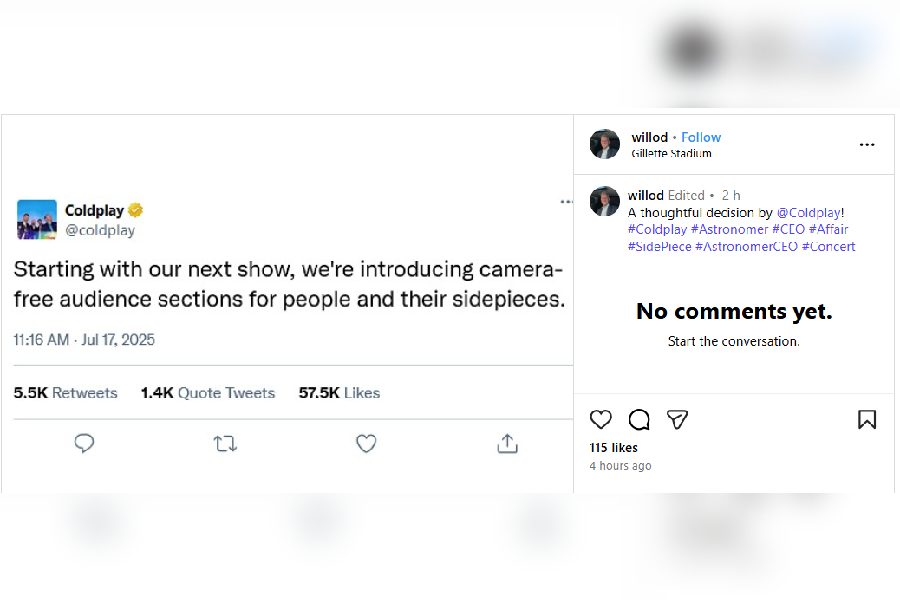
Task: Retweet the Coldplay tweet
Action: tap(225, 443)
